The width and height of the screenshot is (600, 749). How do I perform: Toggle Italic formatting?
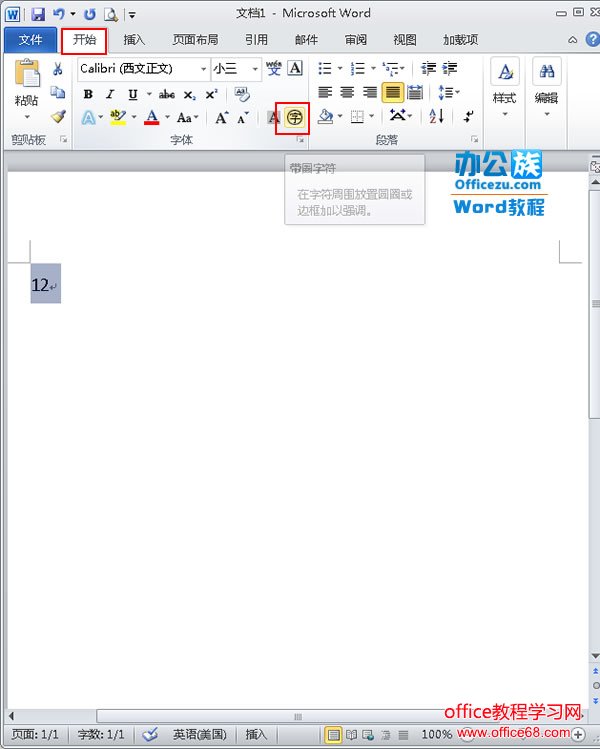[110, 94]
